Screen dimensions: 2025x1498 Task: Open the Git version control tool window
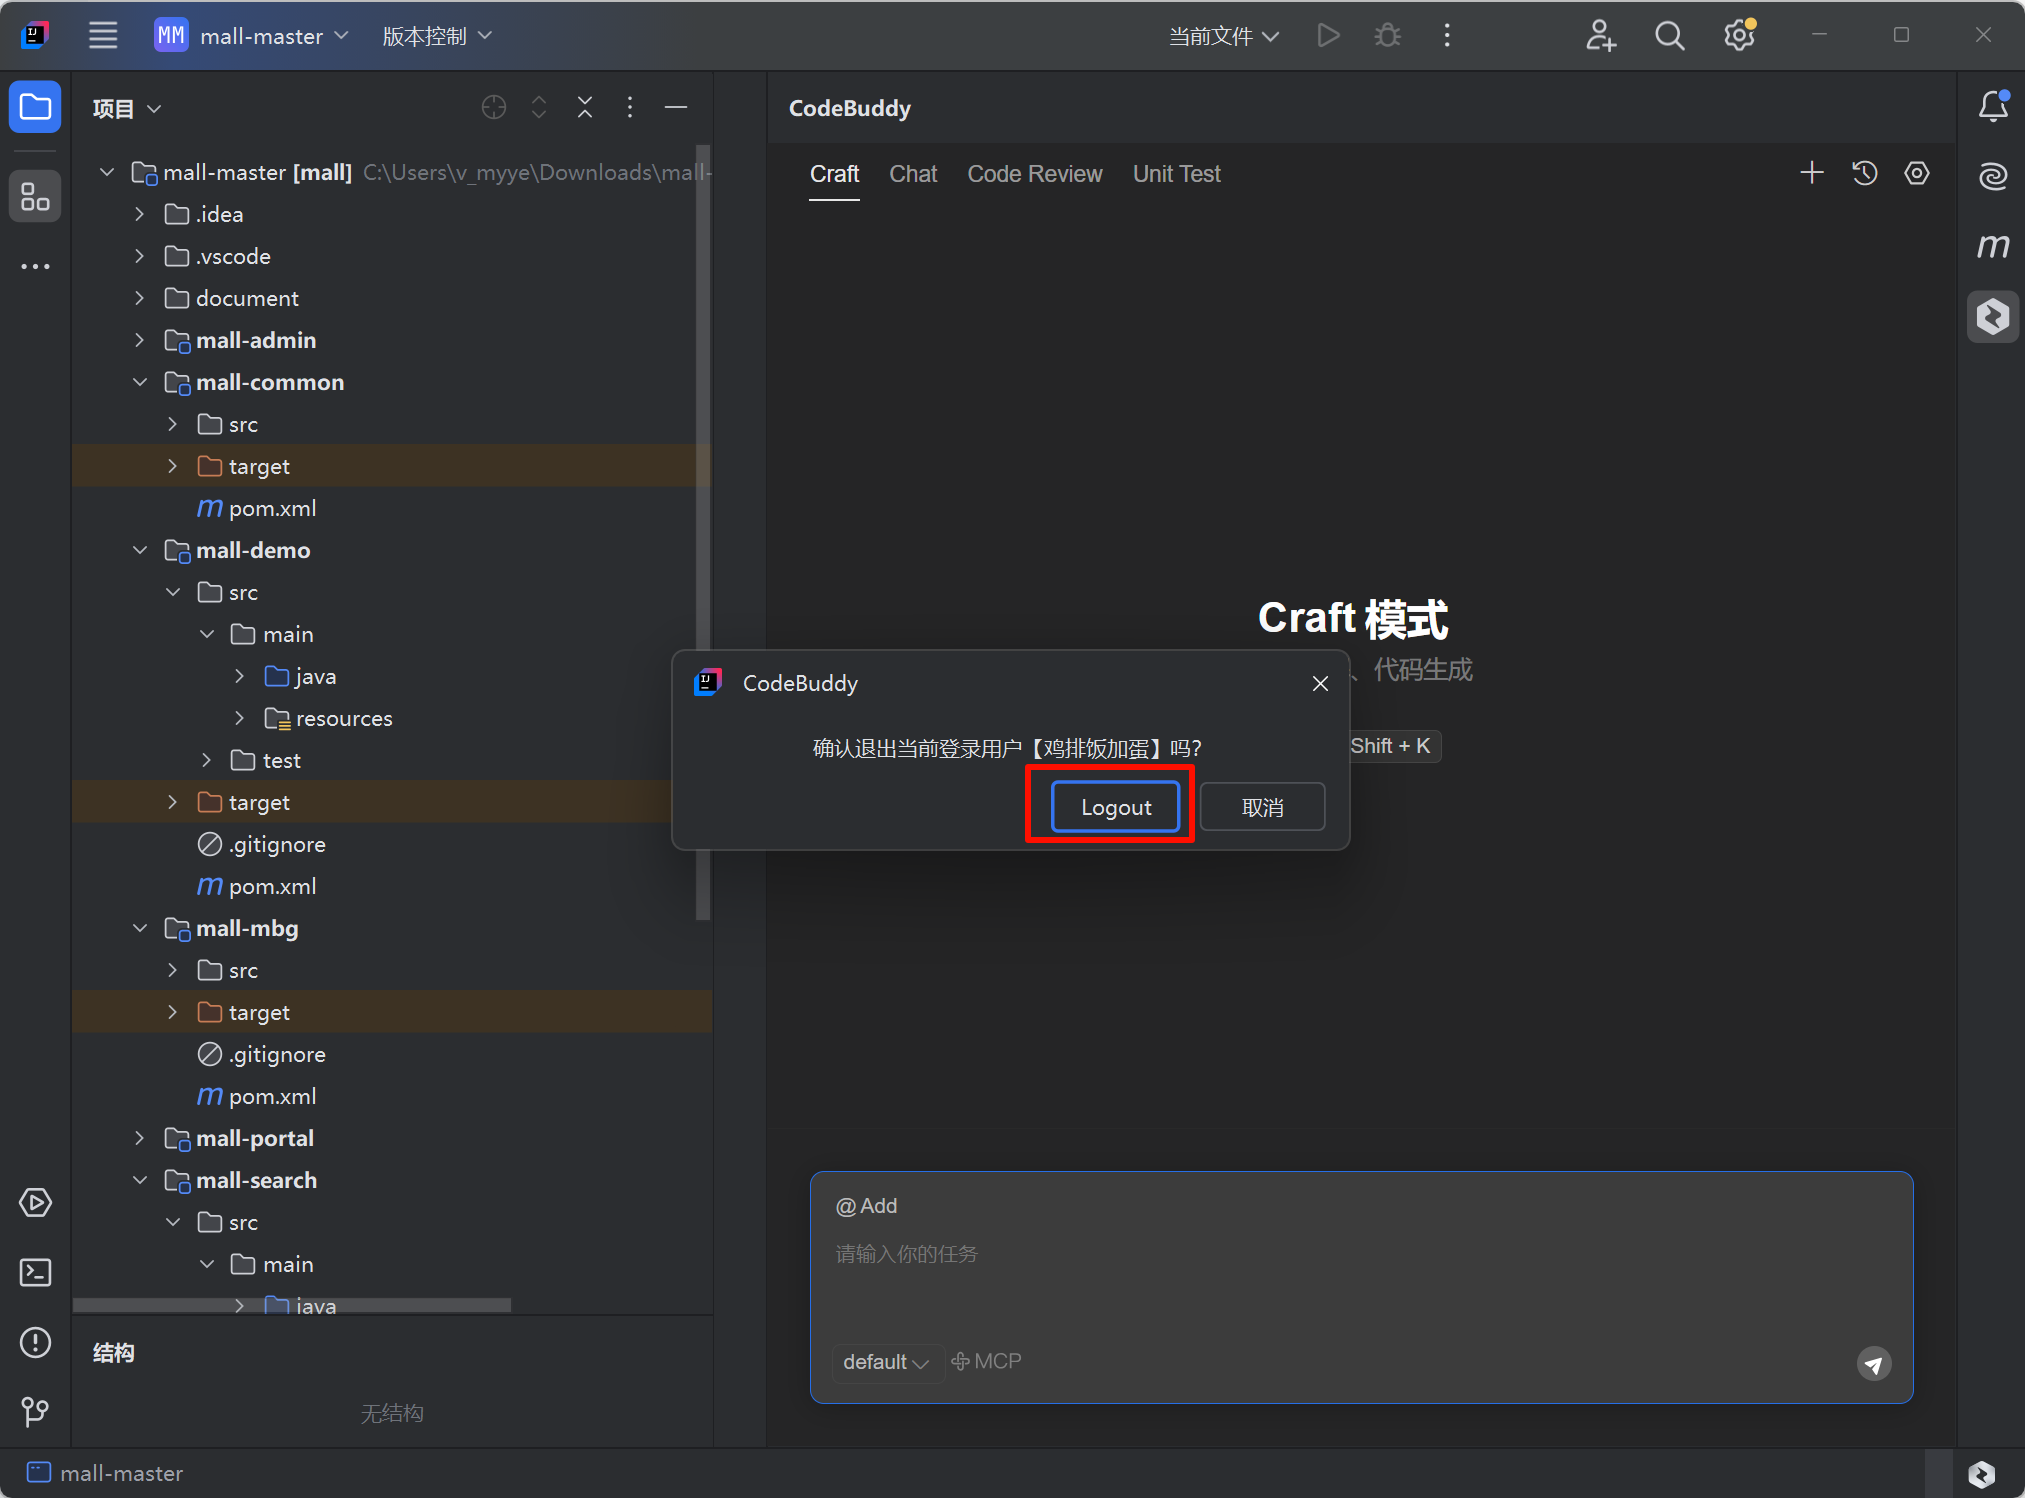(x=35, y=1411)
